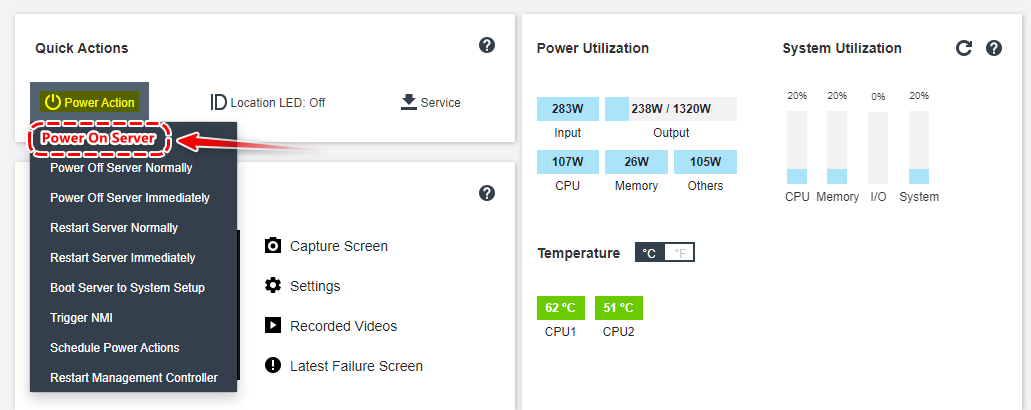The image size is (1031, 410).
Task: Click the CPU1 62 °C temperature badge
Action: point(561,308)
